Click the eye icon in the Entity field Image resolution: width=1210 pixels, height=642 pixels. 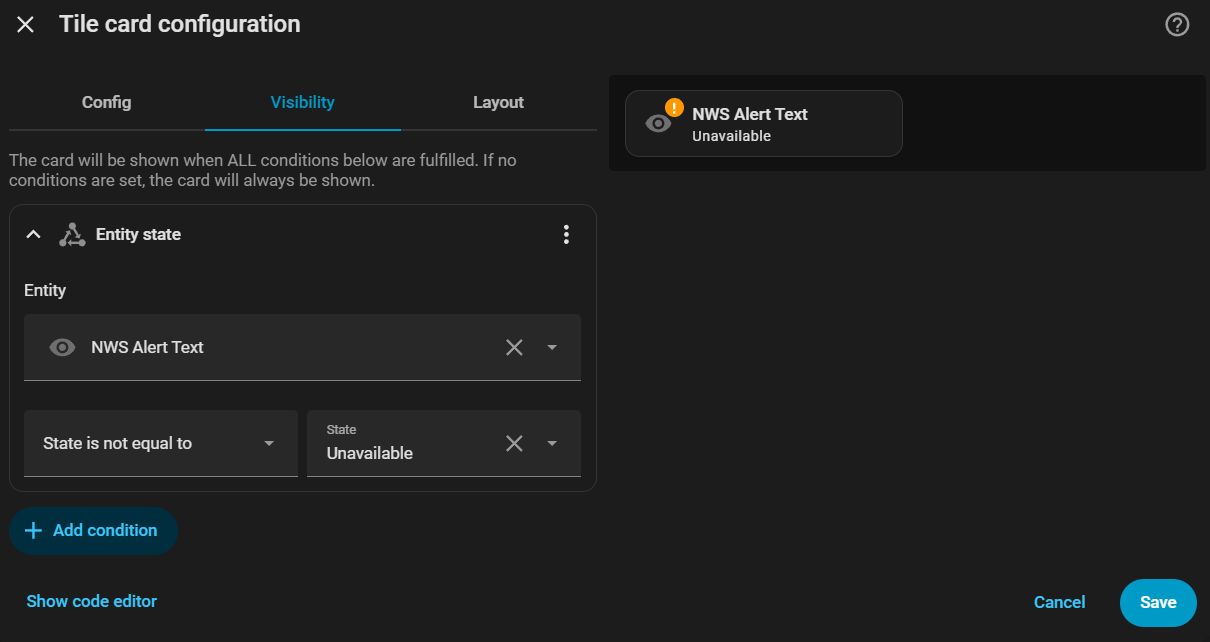click(62, 348)
